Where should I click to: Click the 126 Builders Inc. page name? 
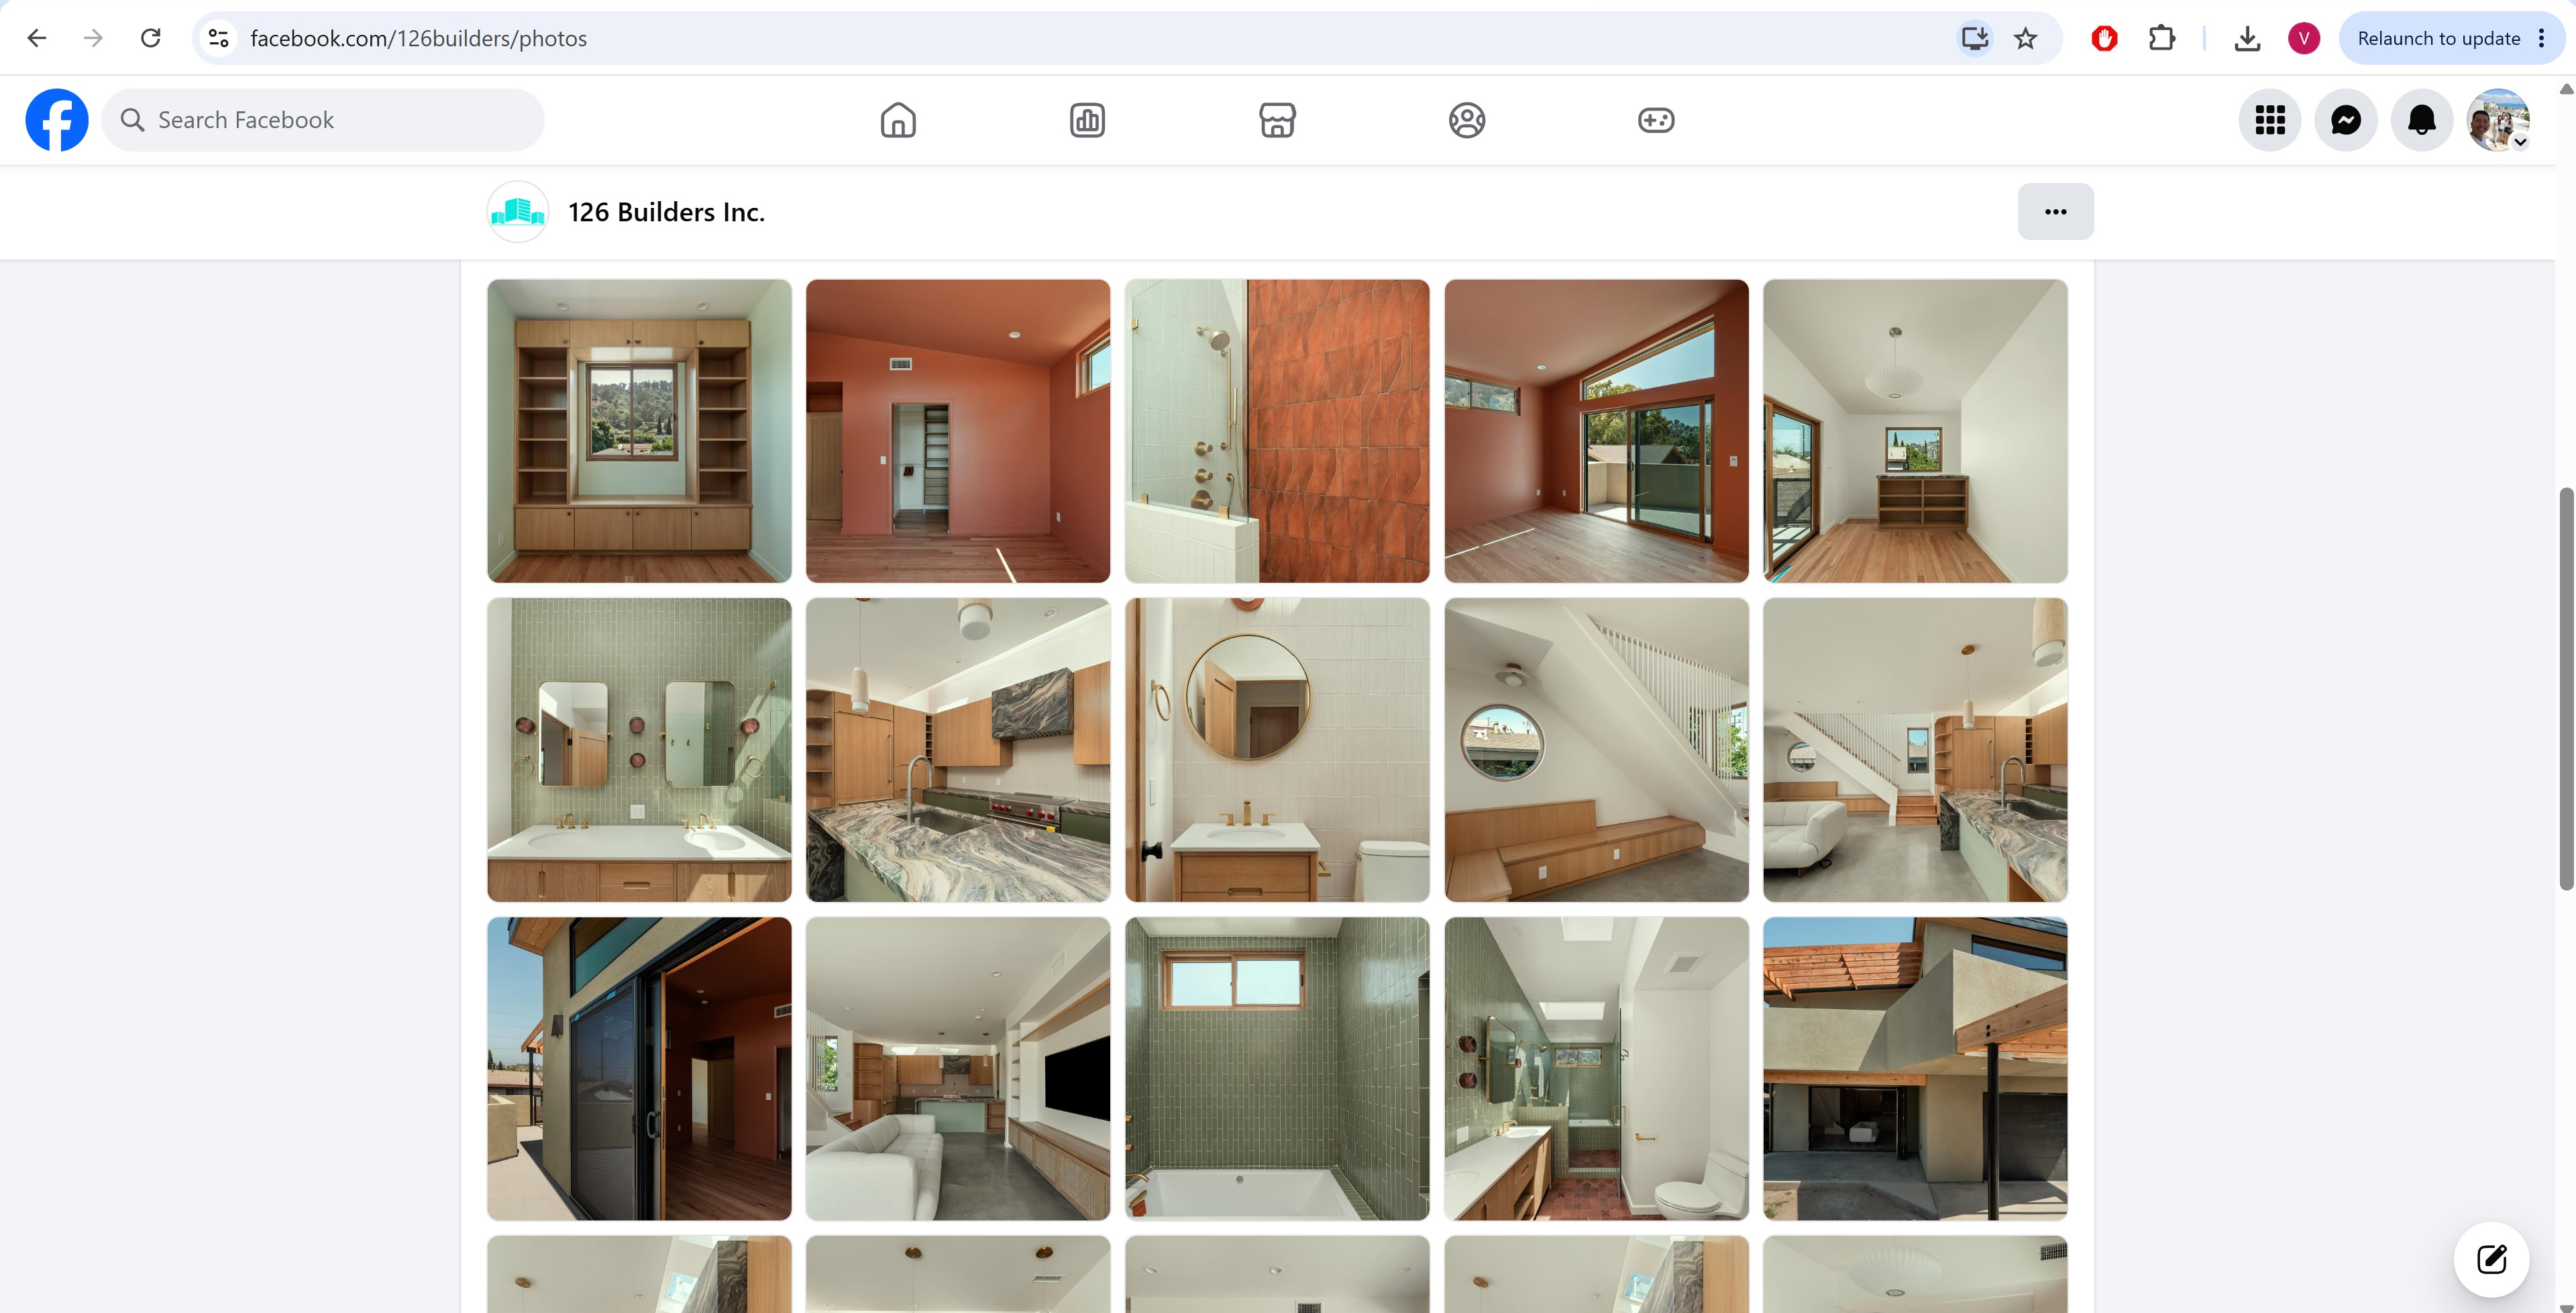[666, 212]
